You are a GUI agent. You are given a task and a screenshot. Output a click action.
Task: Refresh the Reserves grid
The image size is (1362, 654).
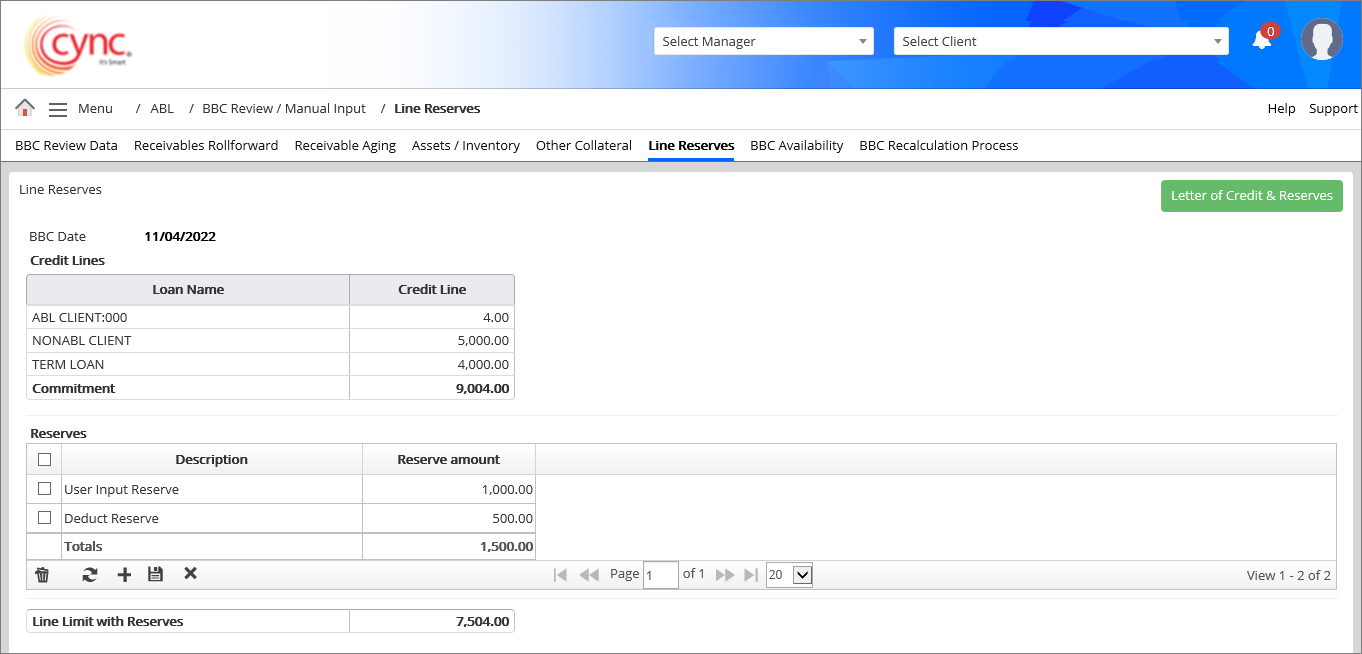[x=90, y=575]
